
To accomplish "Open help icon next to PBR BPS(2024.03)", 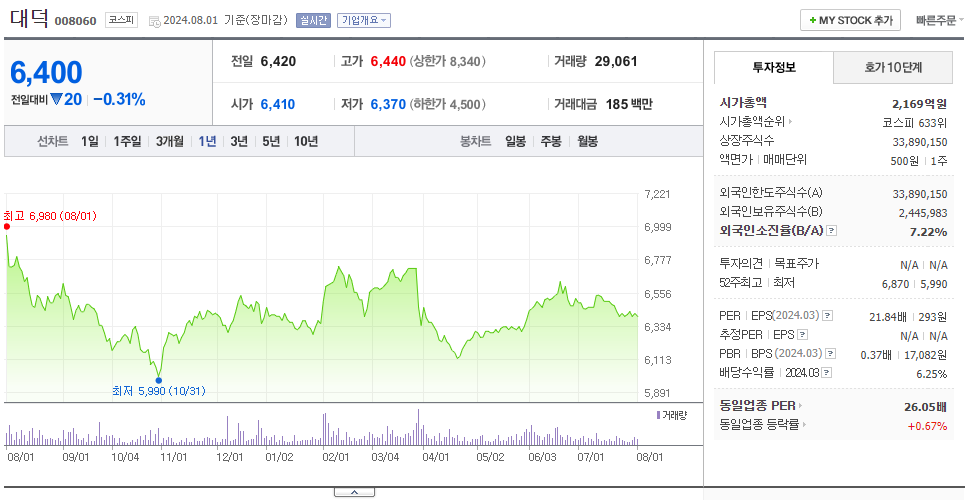I will (x=831, y=354).
